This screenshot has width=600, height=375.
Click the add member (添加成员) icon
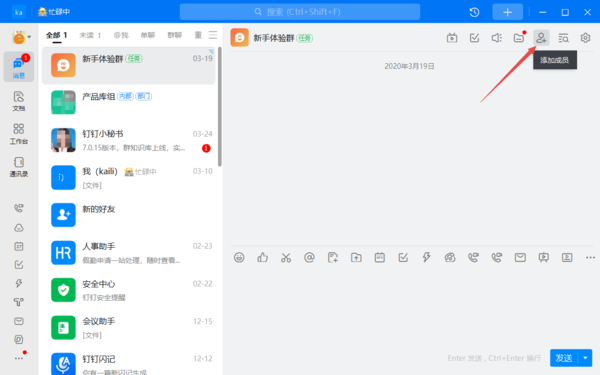pos(541,38)
